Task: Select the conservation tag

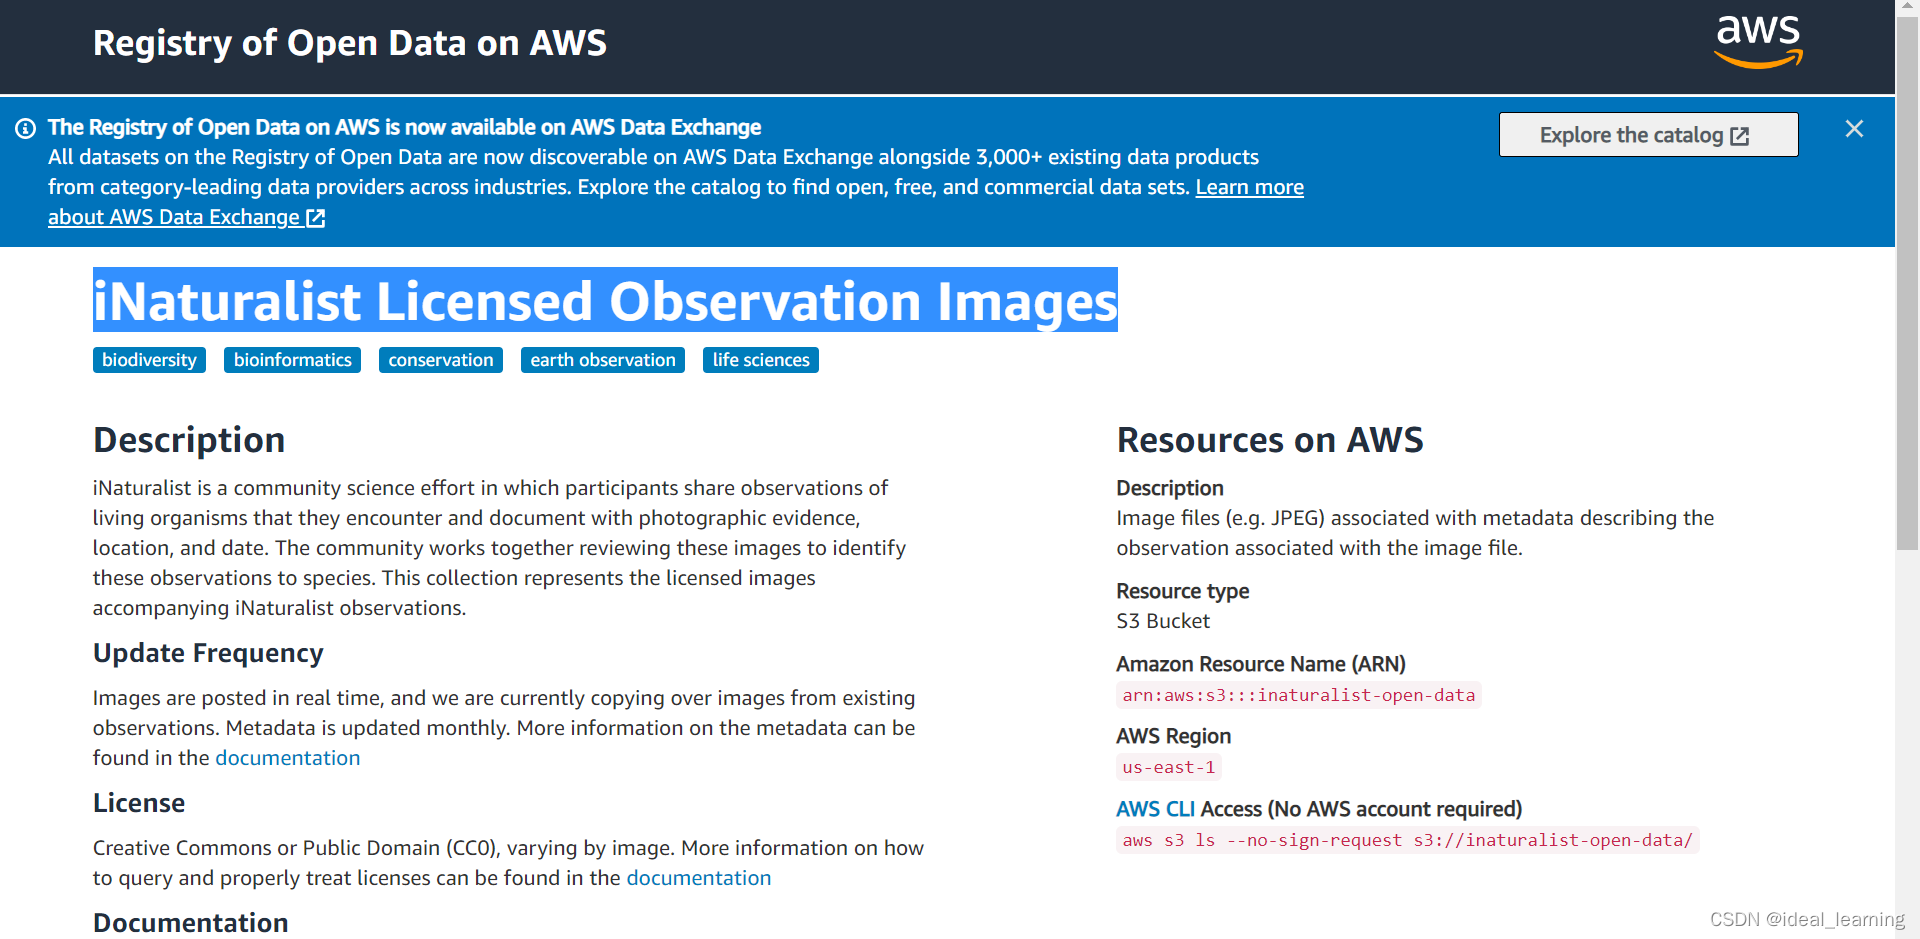Action: click(x=440, y=360)
